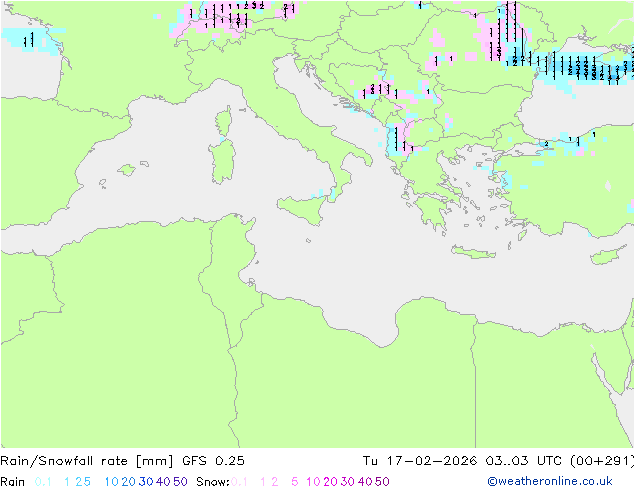The width and height of the screenshot is (634, 490).
Task: Click the island of Corsica on map
Action: [224, 121]
